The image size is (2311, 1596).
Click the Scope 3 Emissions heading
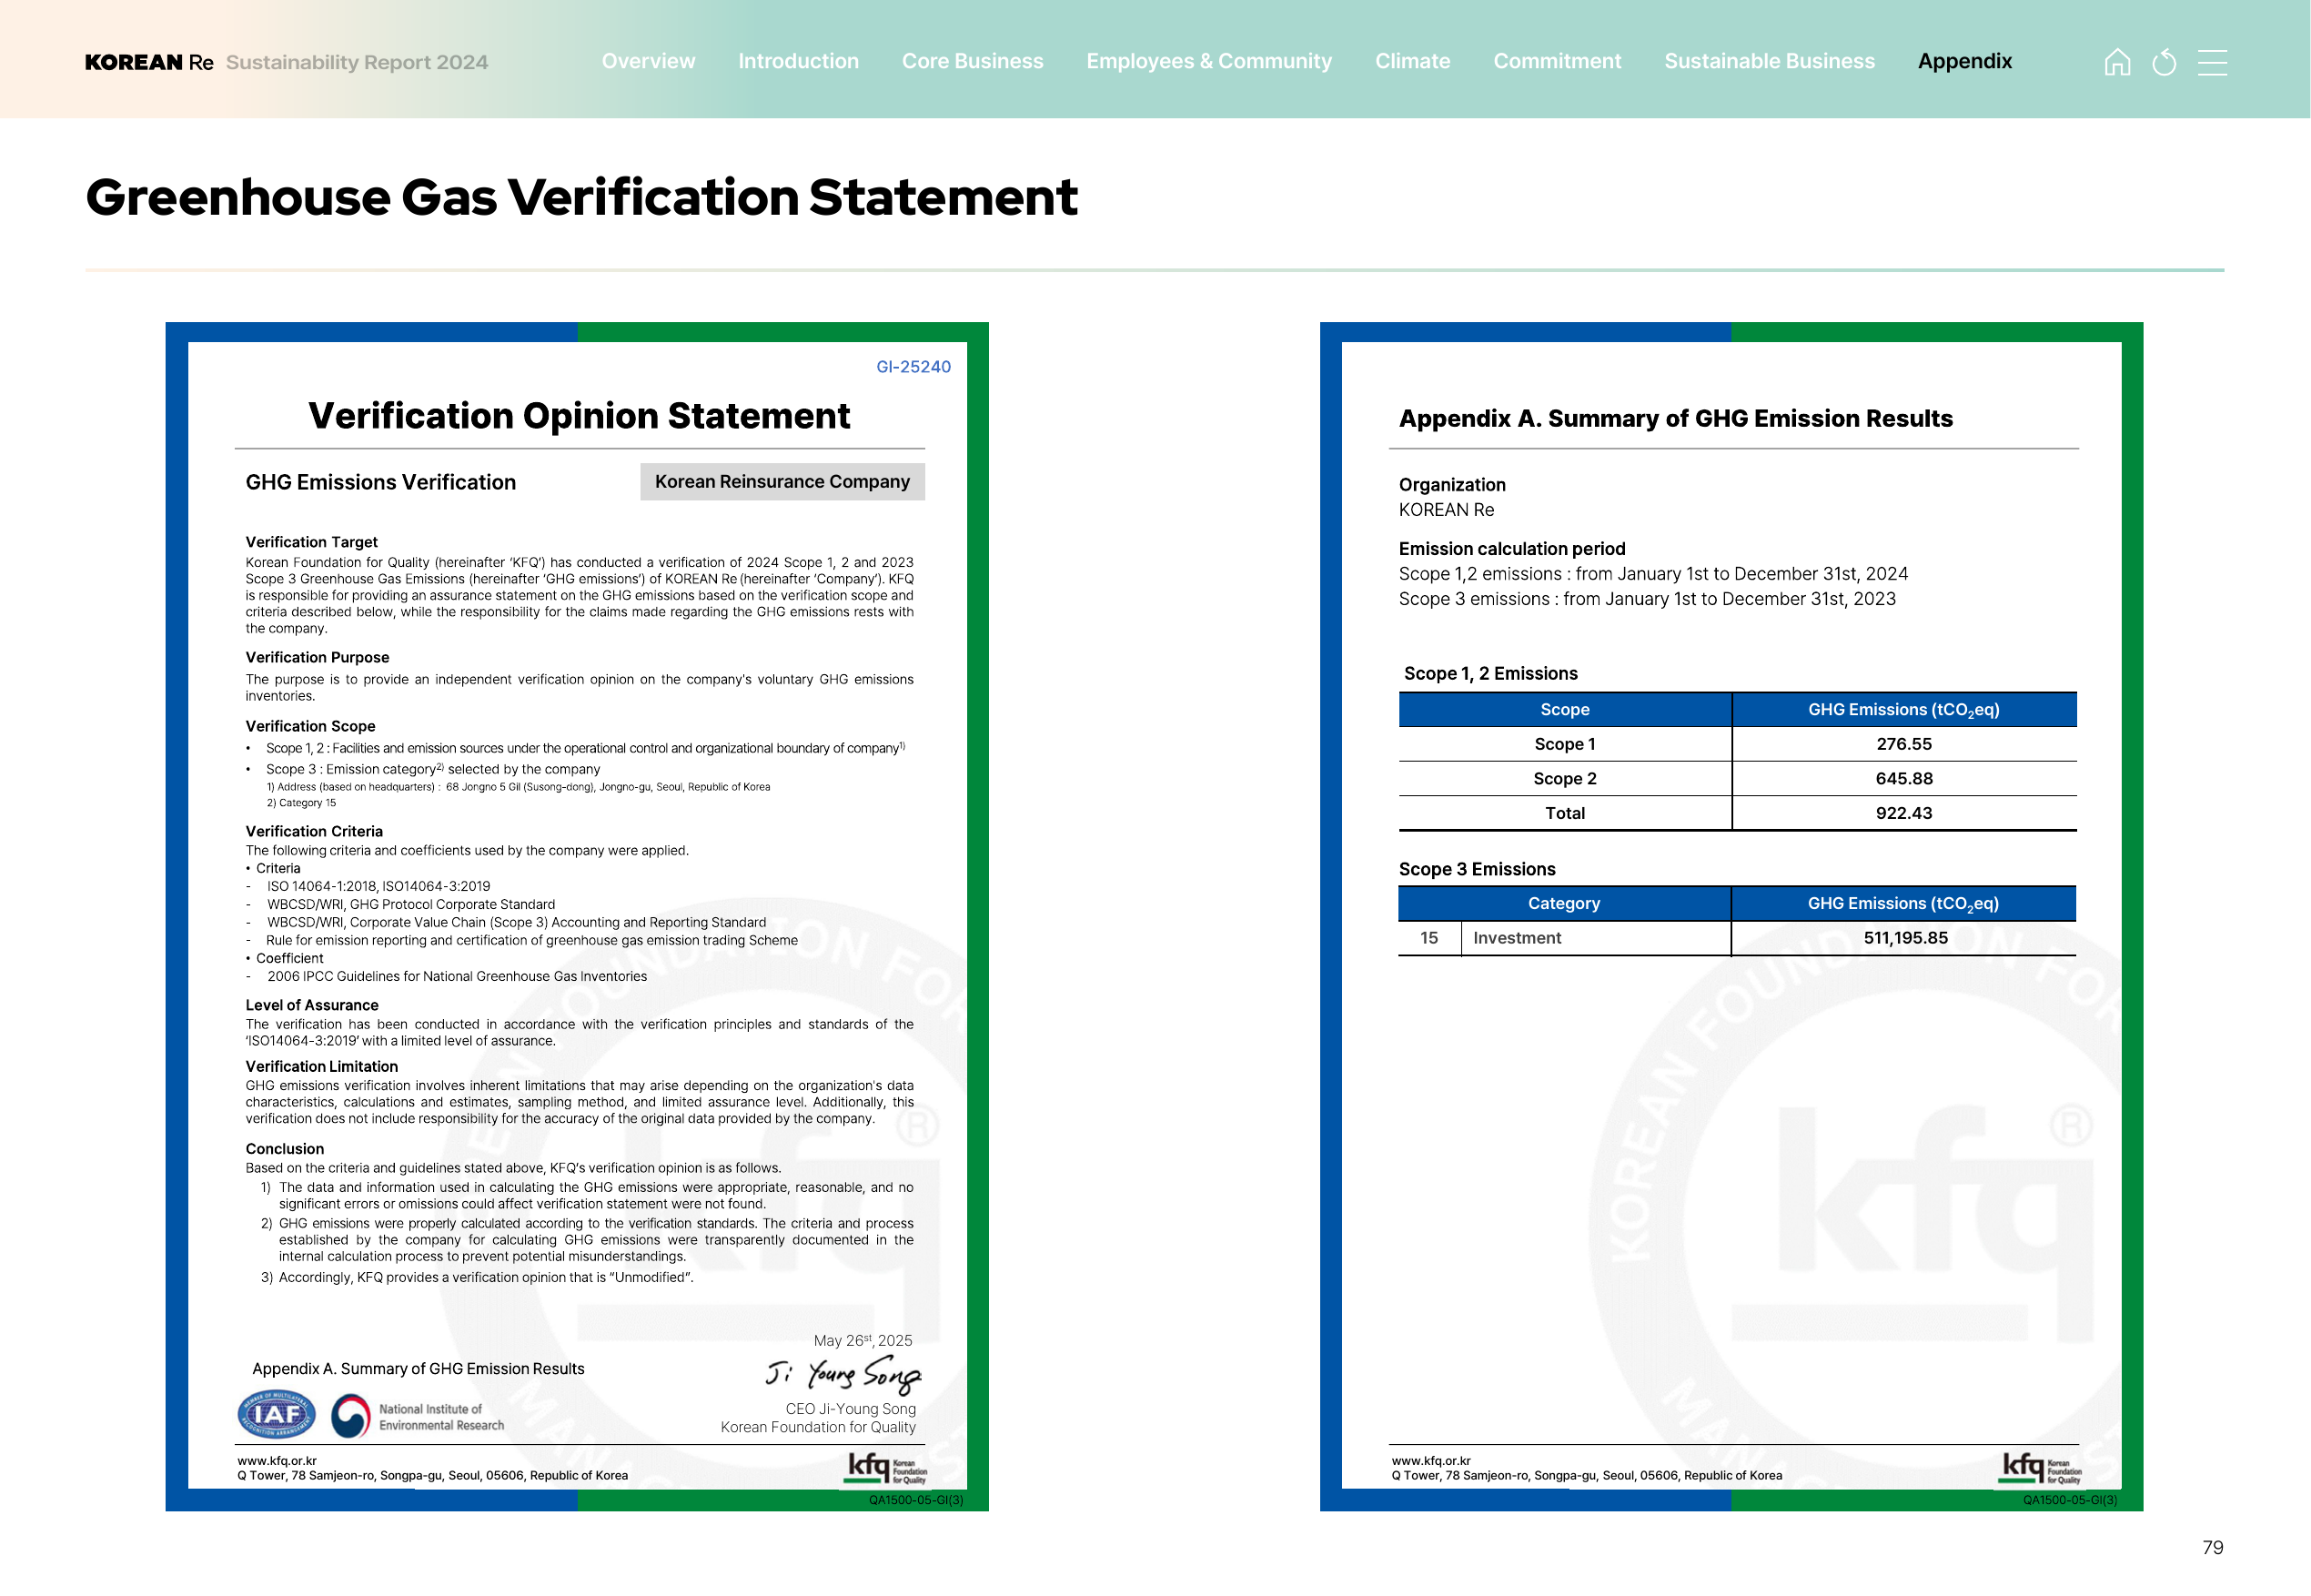tap(1476, 869)
